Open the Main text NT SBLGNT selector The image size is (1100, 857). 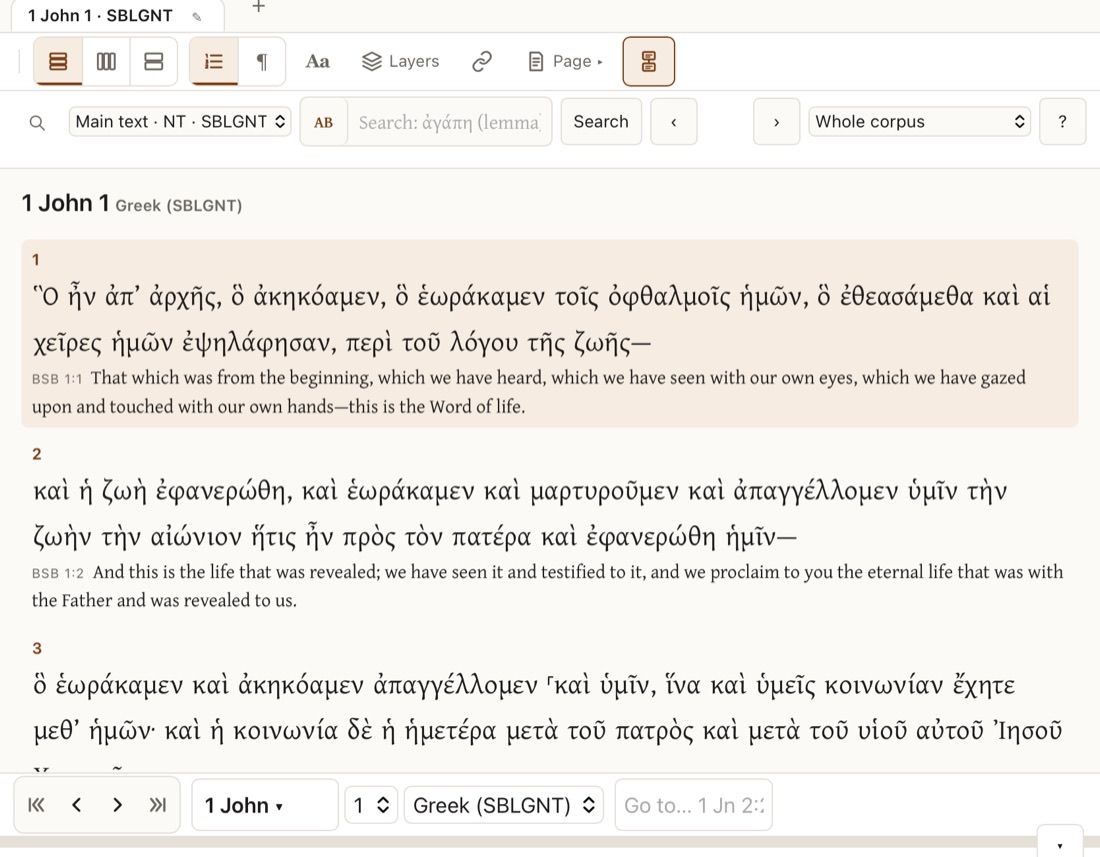point(180,121)
